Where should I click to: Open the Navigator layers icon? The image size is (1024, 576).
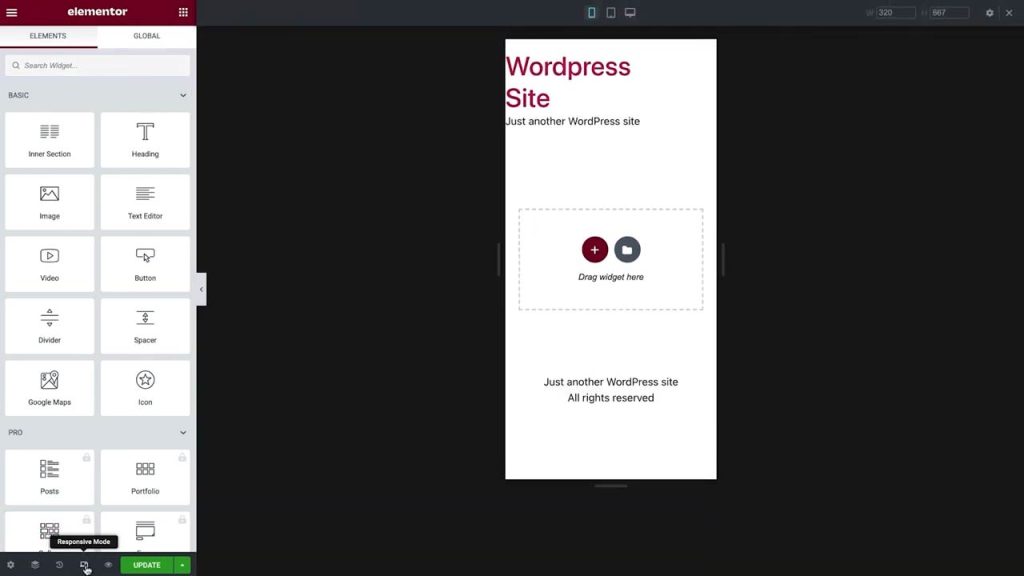click(35, 565)
